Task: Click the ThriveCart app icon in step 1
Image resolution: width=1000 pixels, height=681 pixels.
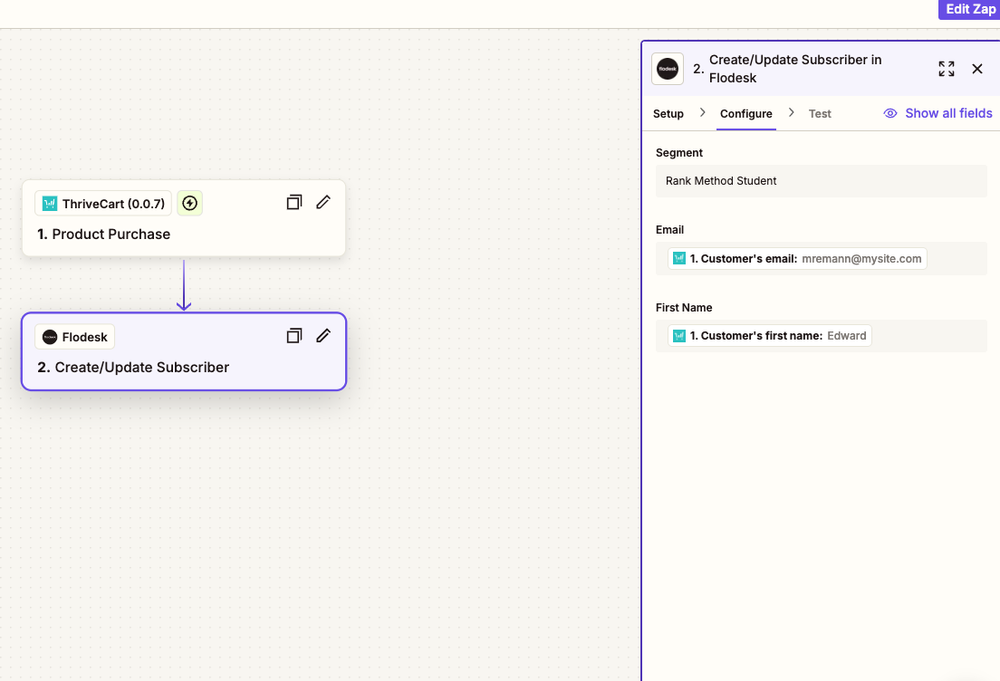Action: pyautogui.click(x=50, y=203)
